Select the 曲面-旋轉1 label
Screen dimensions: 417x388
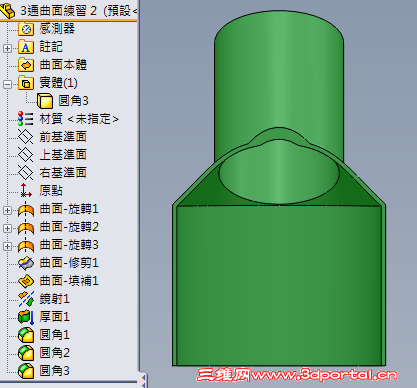point(69,209)
